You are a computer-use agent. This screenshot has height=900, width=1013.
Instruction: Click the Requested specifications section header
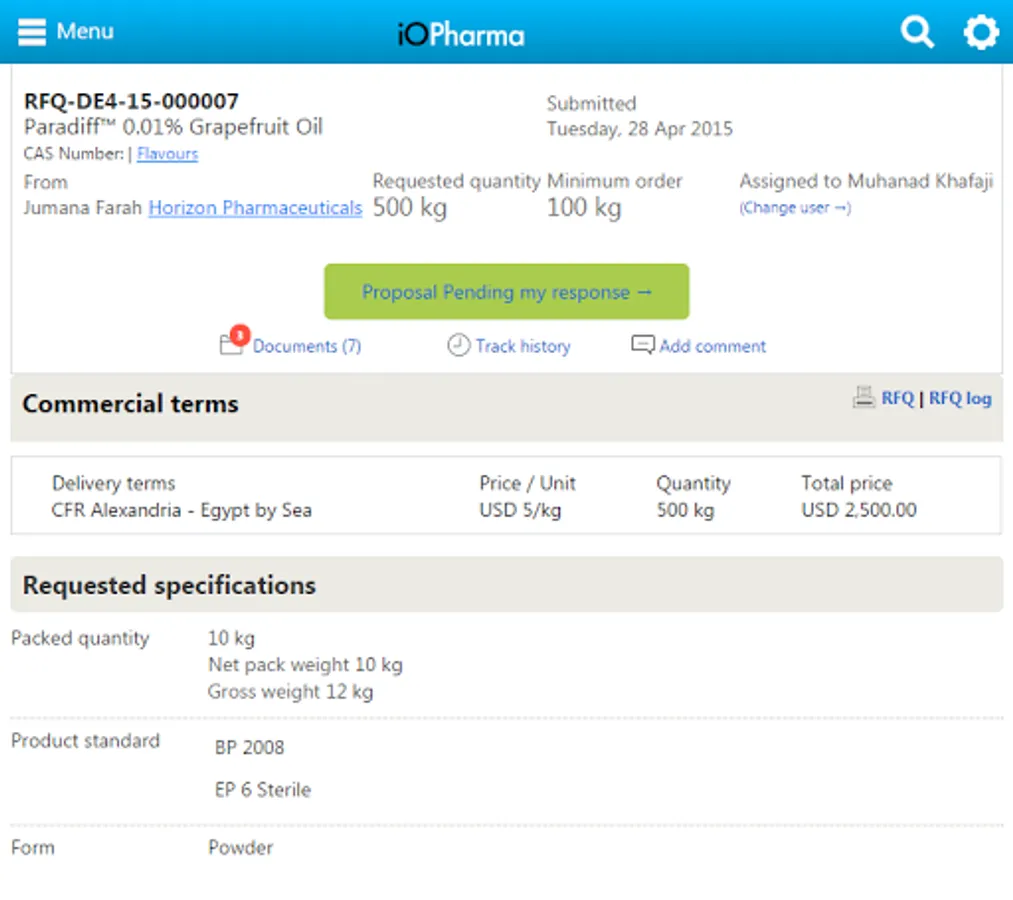506,585
